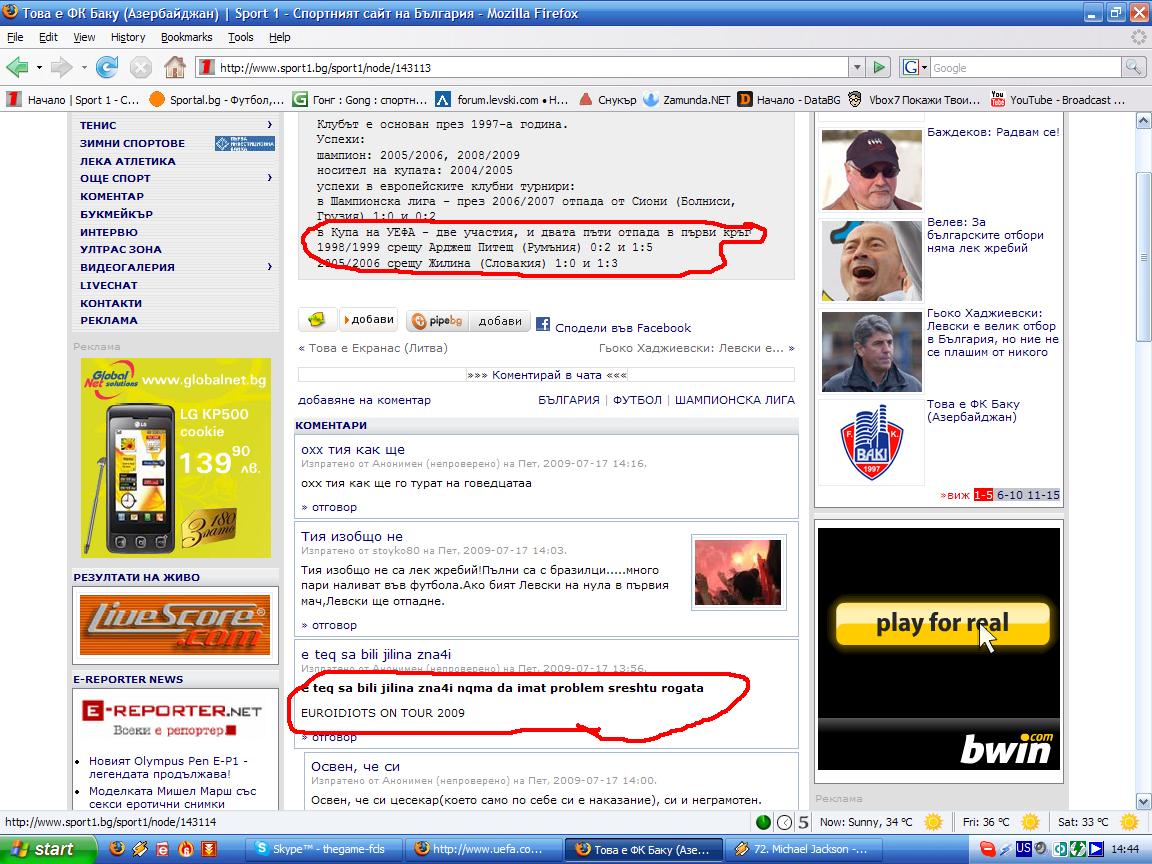Screen dimensions: 1152x864
Task: Click the Home icon in navigation toolbar
Action: [174, 68]
